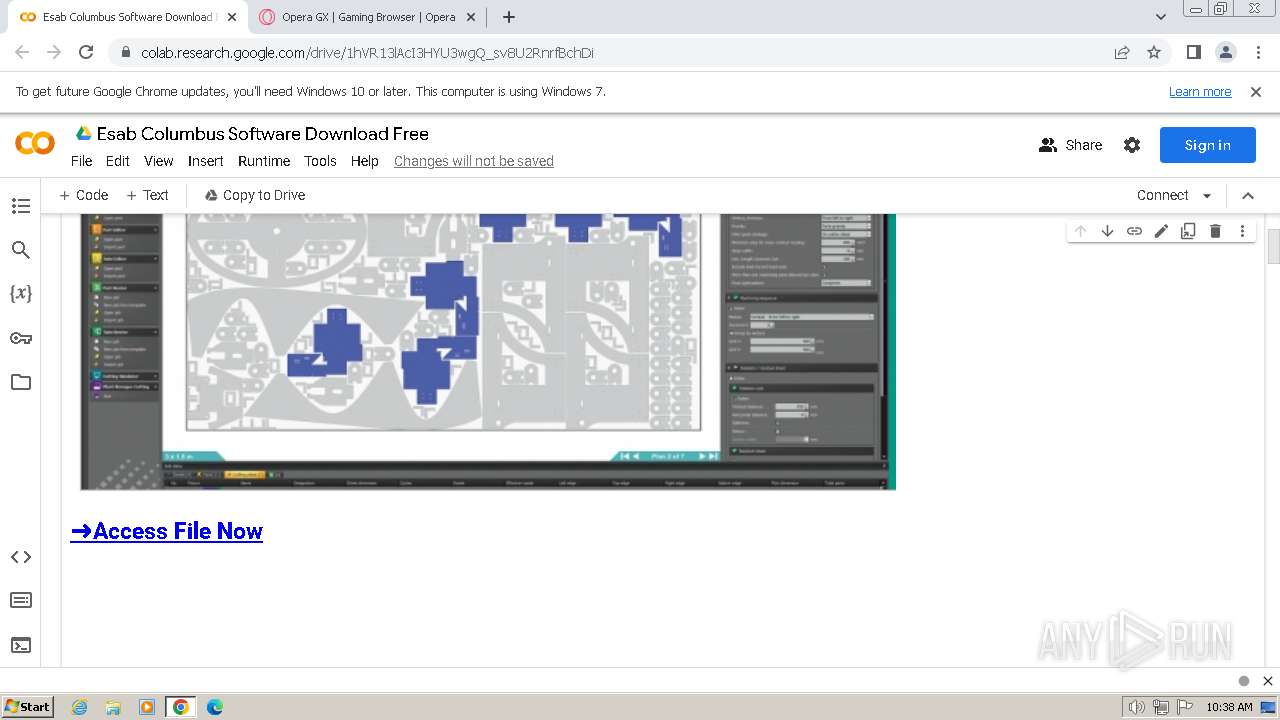
Task: Open the Tools menu
Action: click(320, 161)
